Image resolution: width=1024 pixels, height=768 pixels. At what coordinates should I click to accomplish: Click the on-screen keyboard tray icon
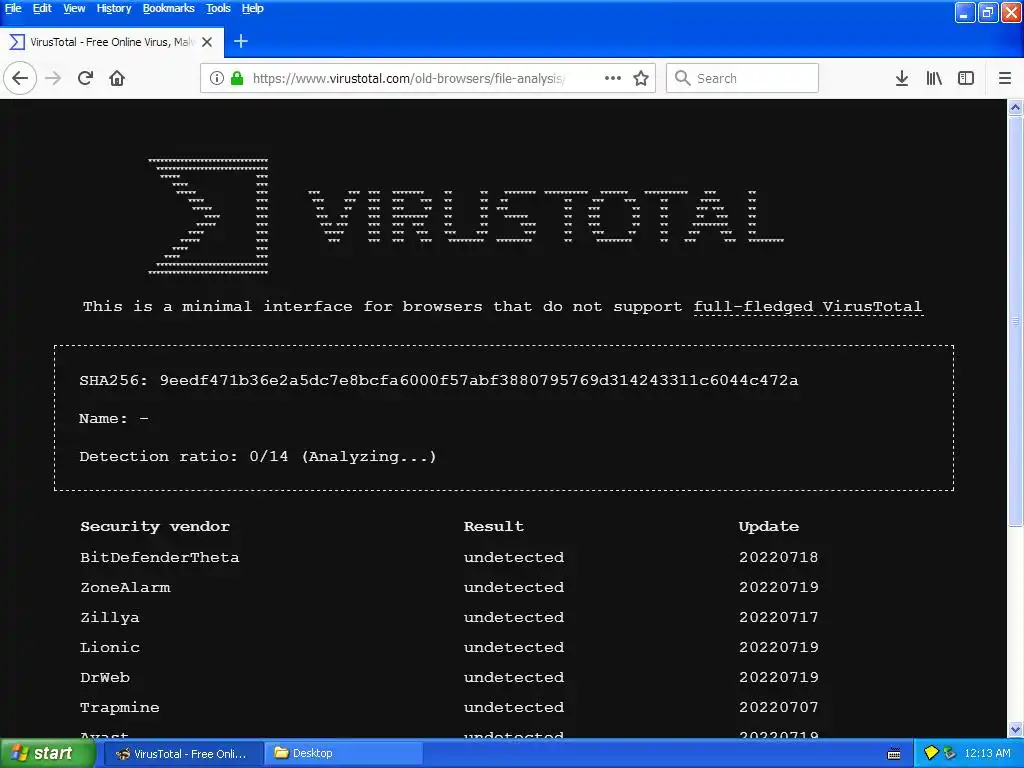click(894, 754)
